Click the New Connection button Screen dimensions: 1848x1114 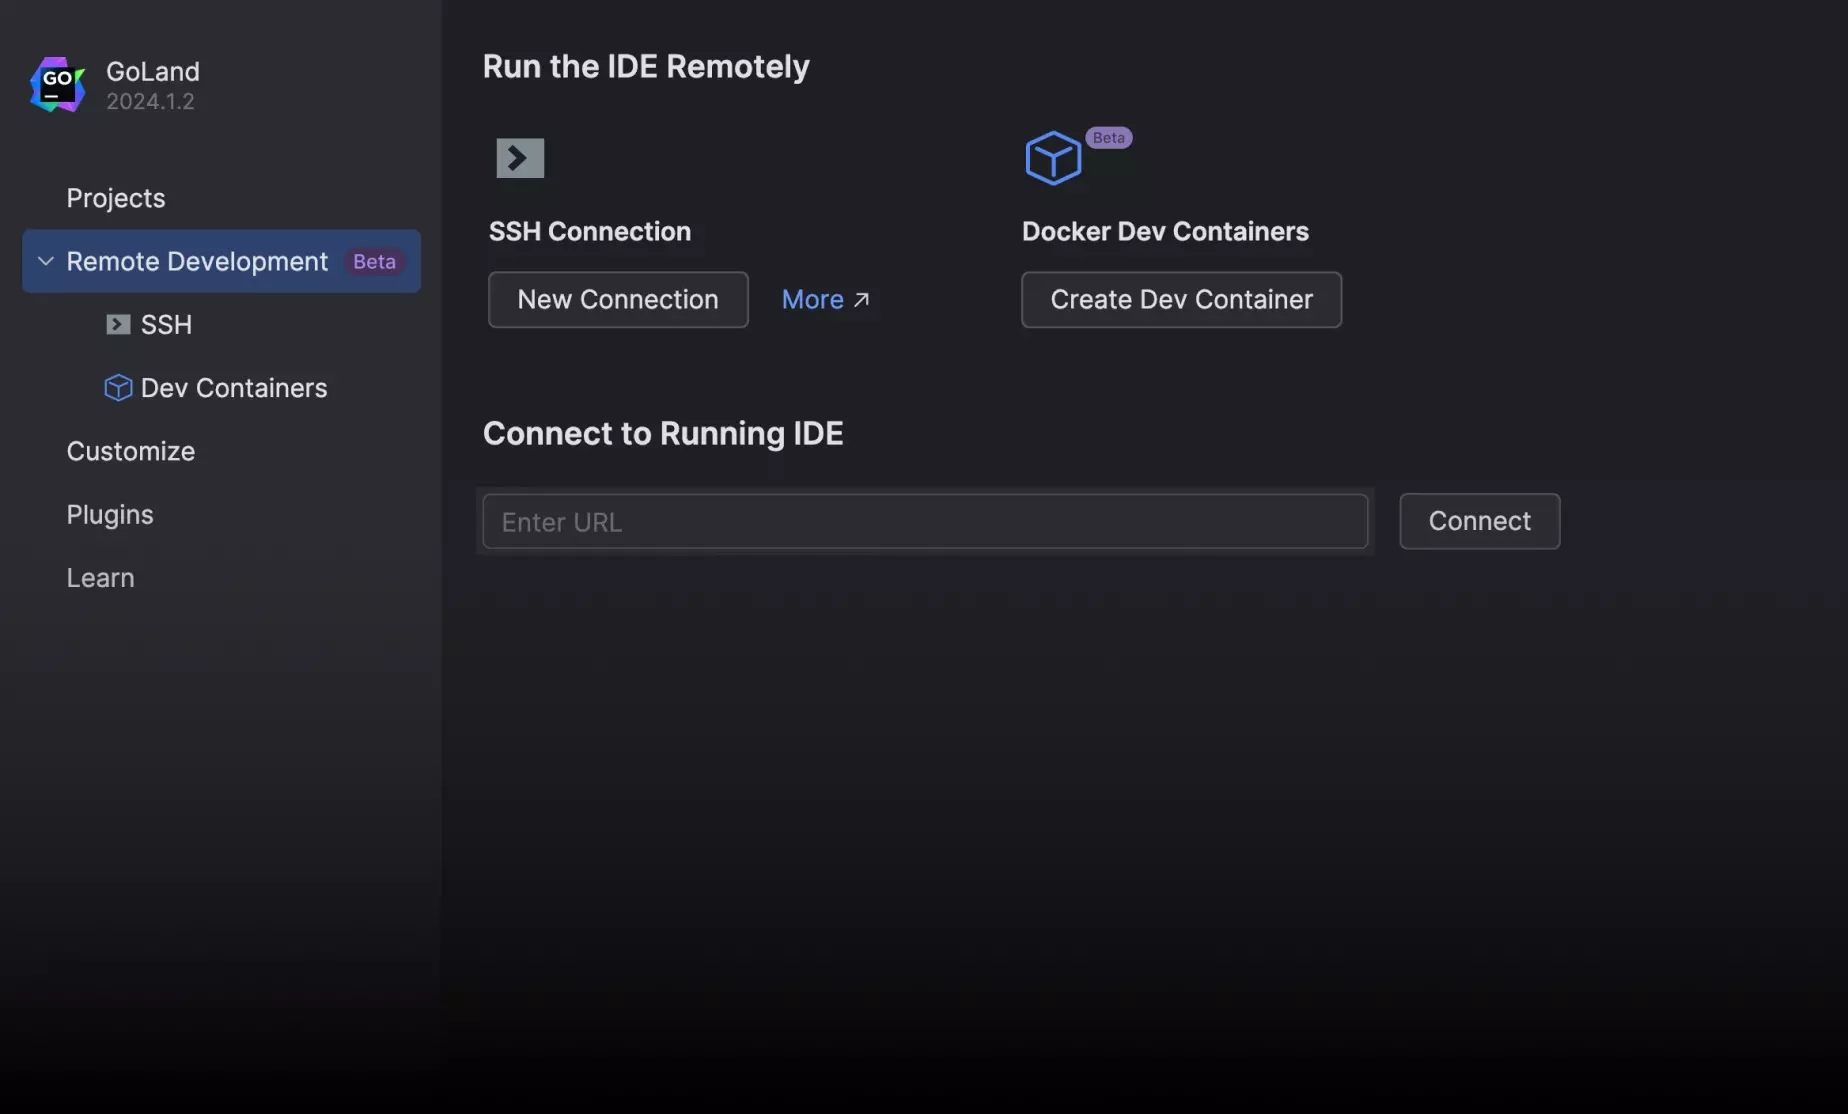click(x=618, y=299)
